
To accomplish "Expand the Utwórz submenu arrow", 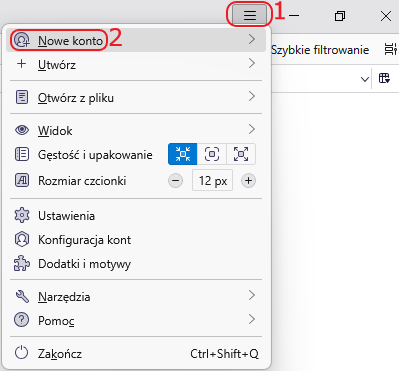I will 252,63.
